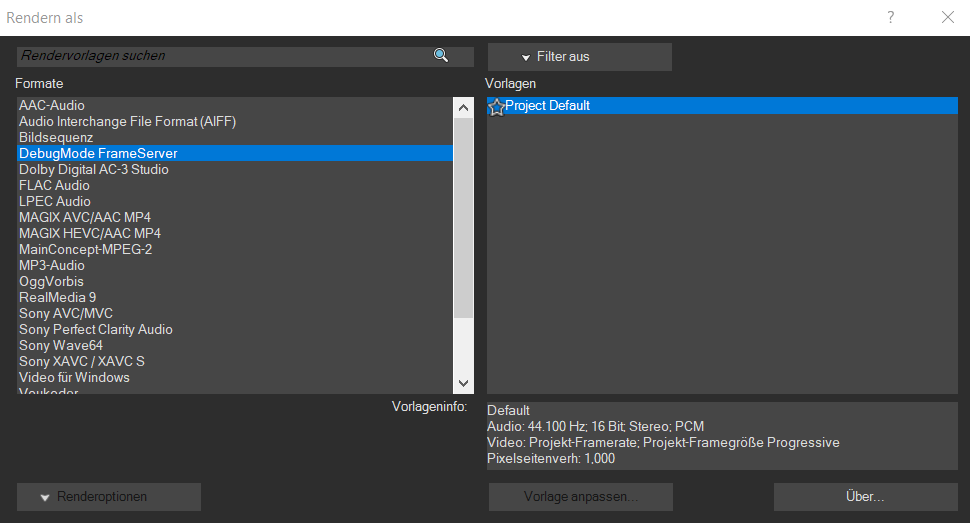Select the Project Default template
970x523 pixels.
(548, 105)
